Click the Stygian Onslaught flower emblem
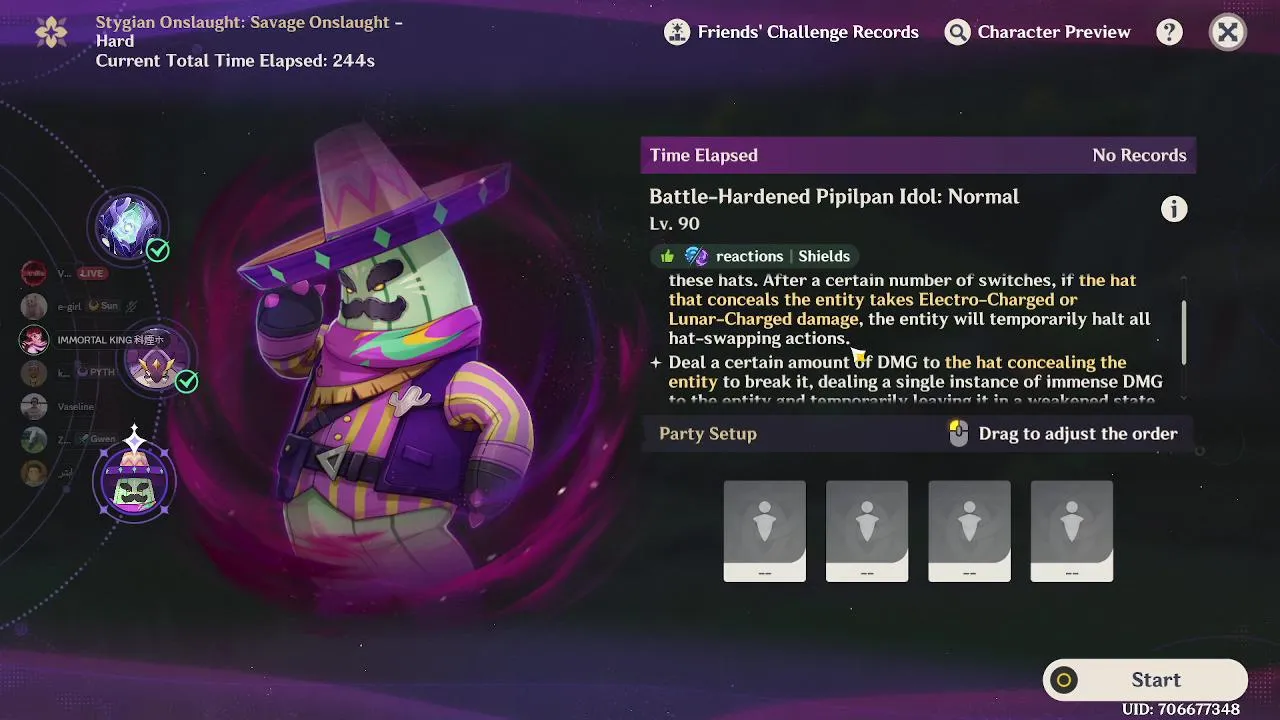Image resolution: width=1280 pixels, height=720 pixels. 51,32
